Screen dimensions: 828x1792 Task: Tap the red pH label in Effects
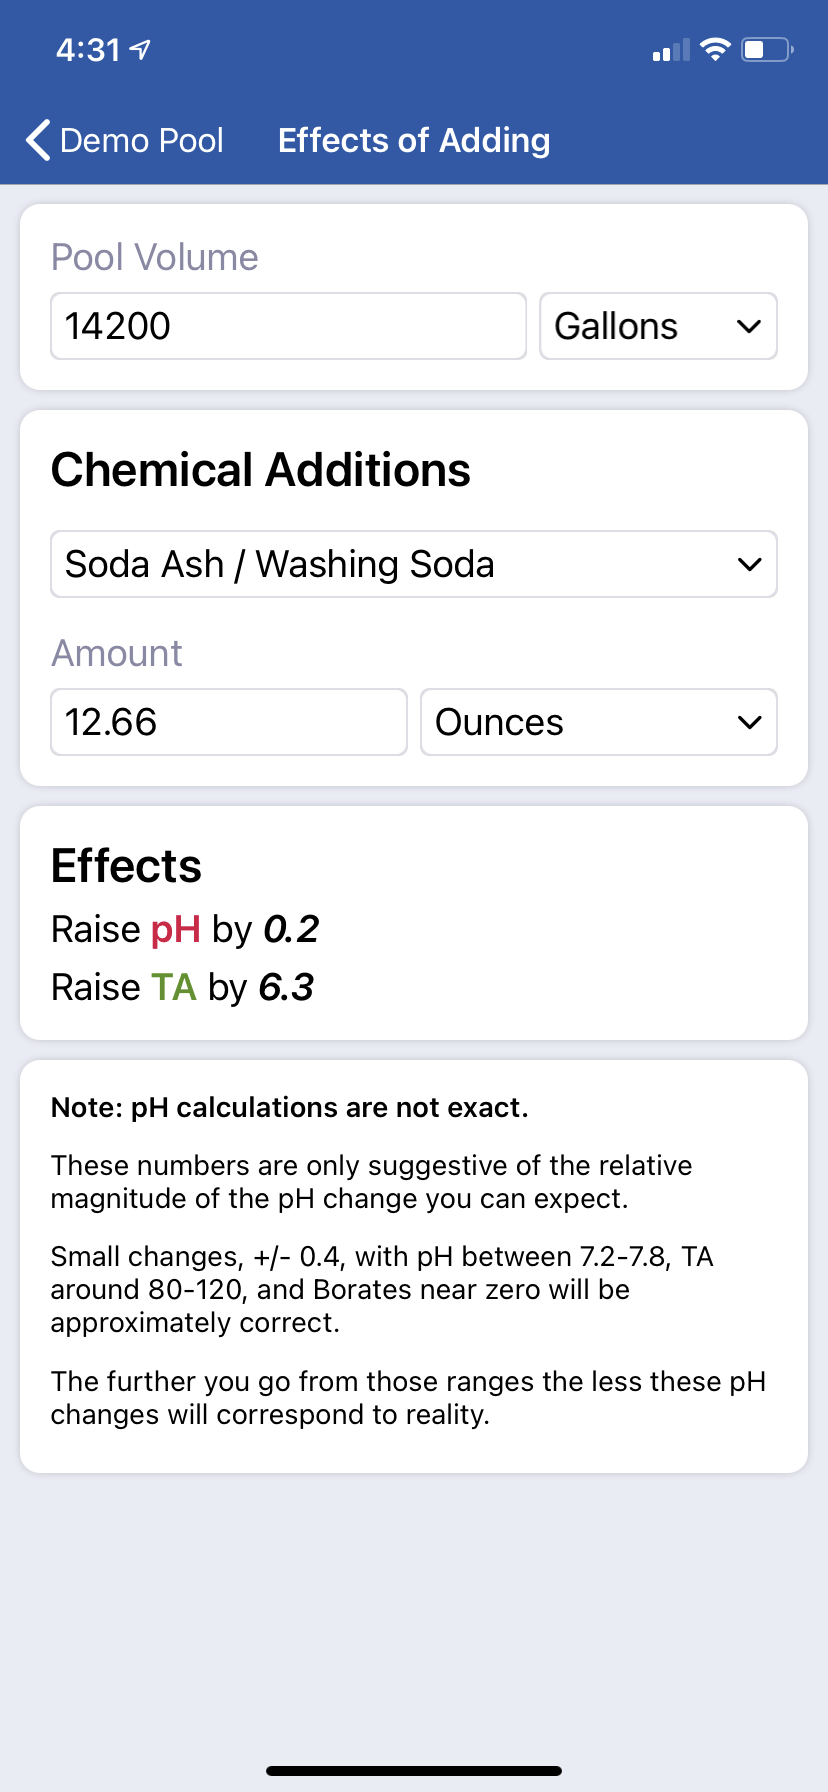(x=176, y=930)
